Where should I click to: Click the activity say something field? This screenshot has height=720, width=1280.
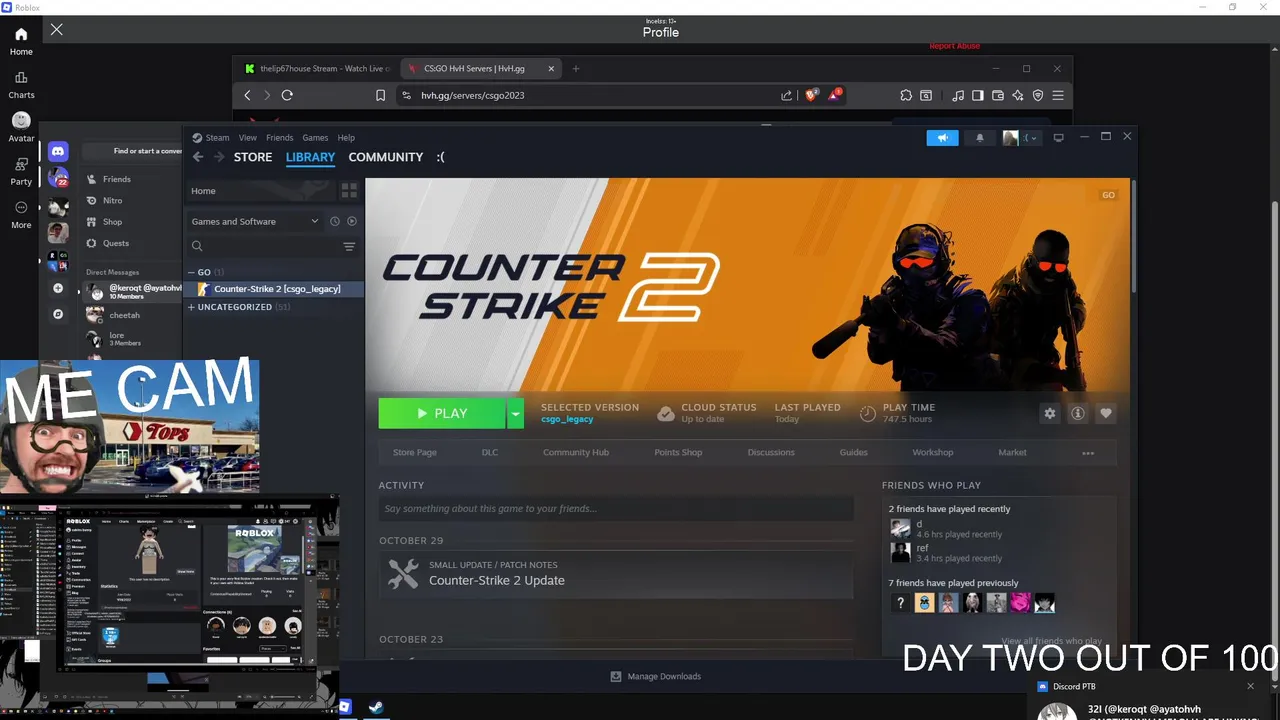[616, 509]
